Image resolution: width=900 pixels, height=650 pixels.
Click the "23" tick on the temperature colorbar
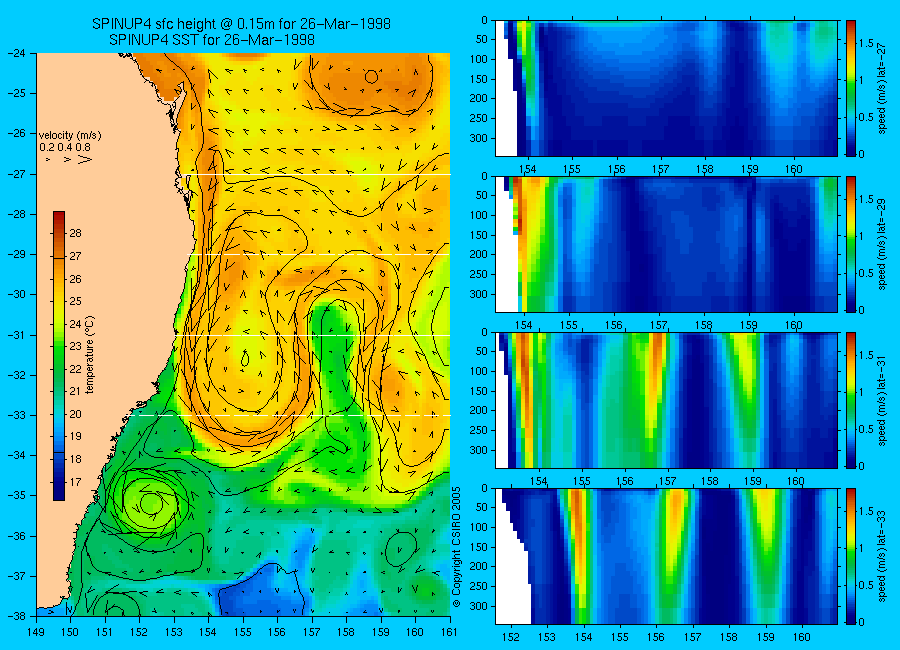[75, 346]
